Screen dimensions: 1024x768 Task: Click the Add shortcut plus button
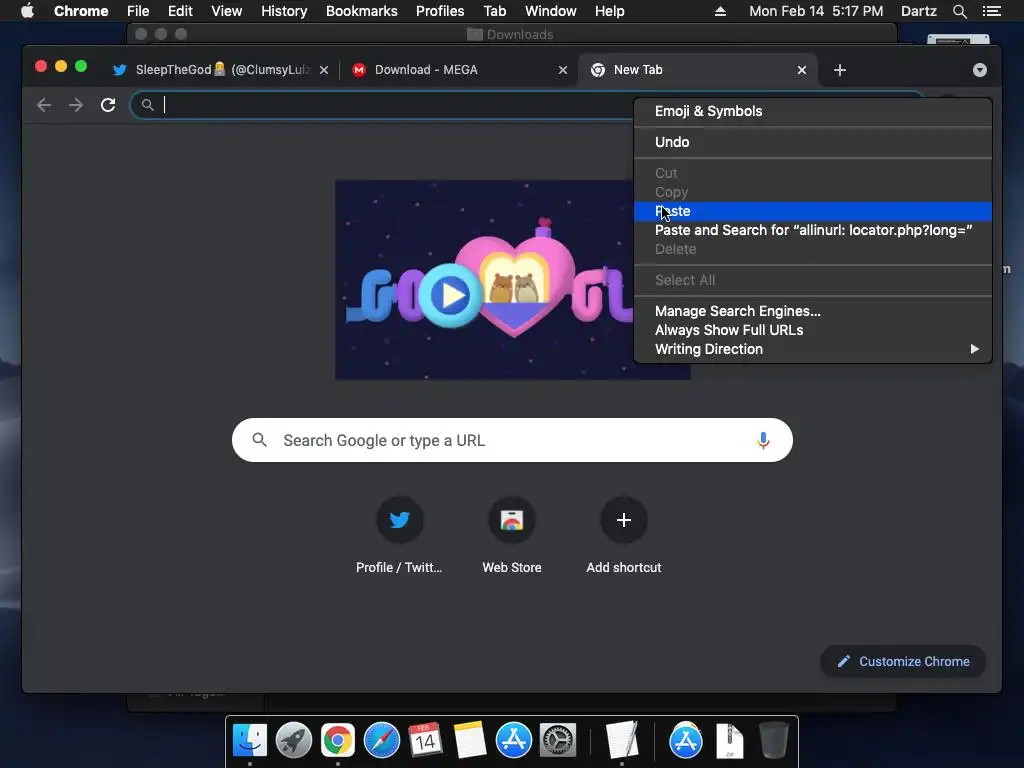pos(624,520)
